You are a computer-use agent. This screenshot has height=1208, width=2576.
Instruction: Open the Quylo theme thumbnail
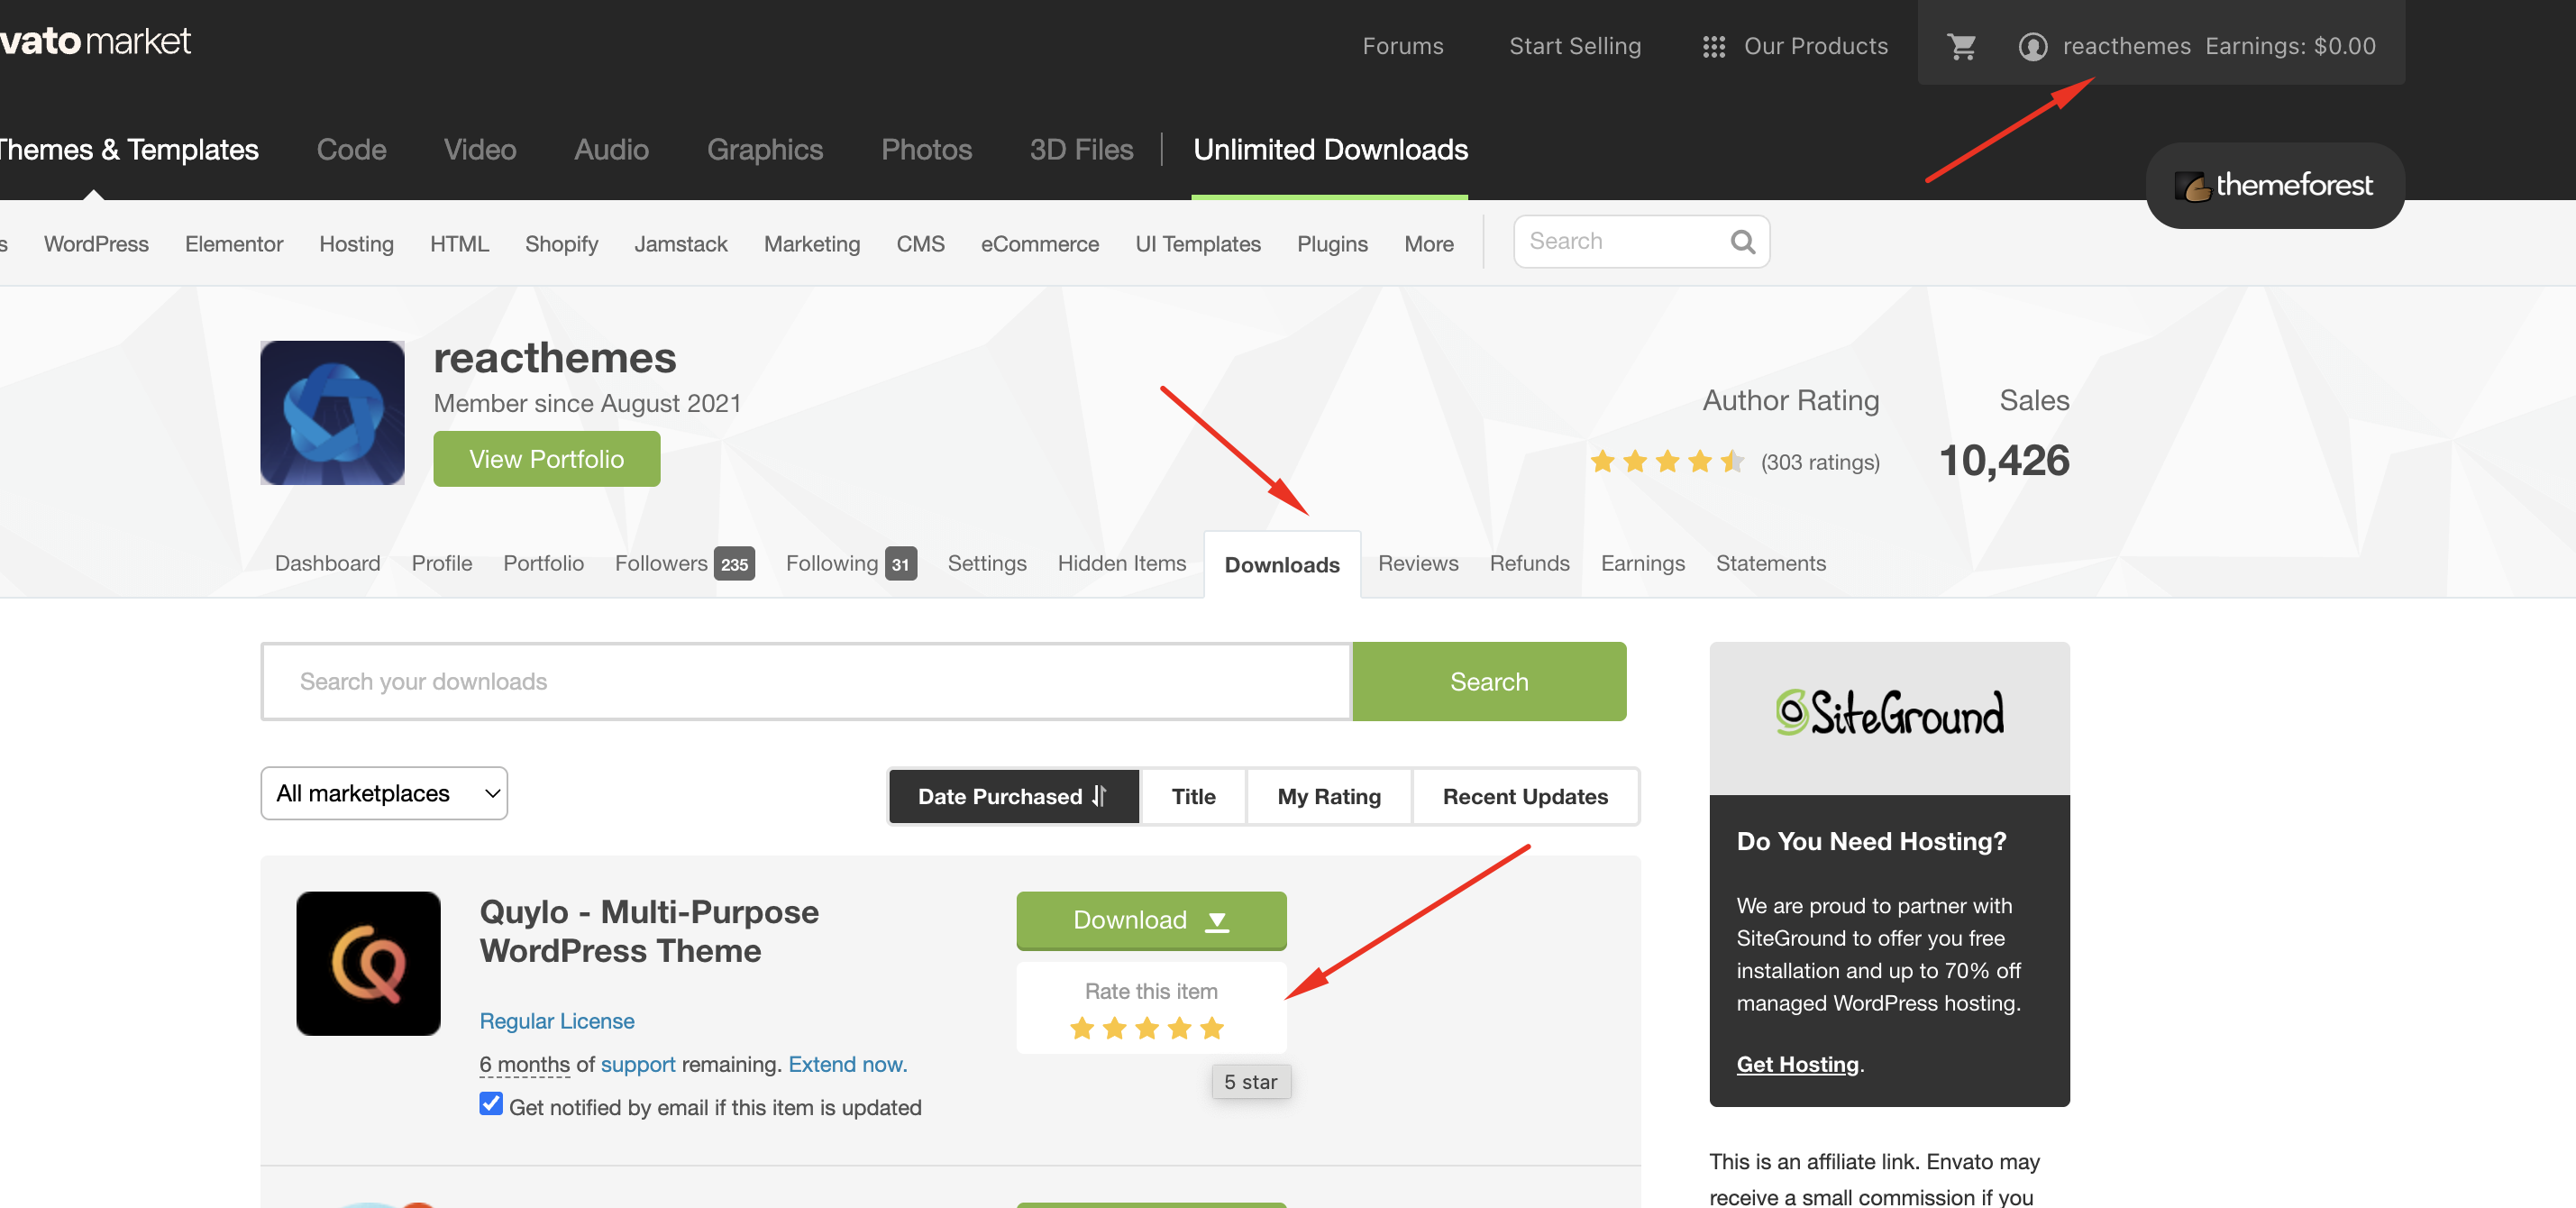tap(368, 963)
